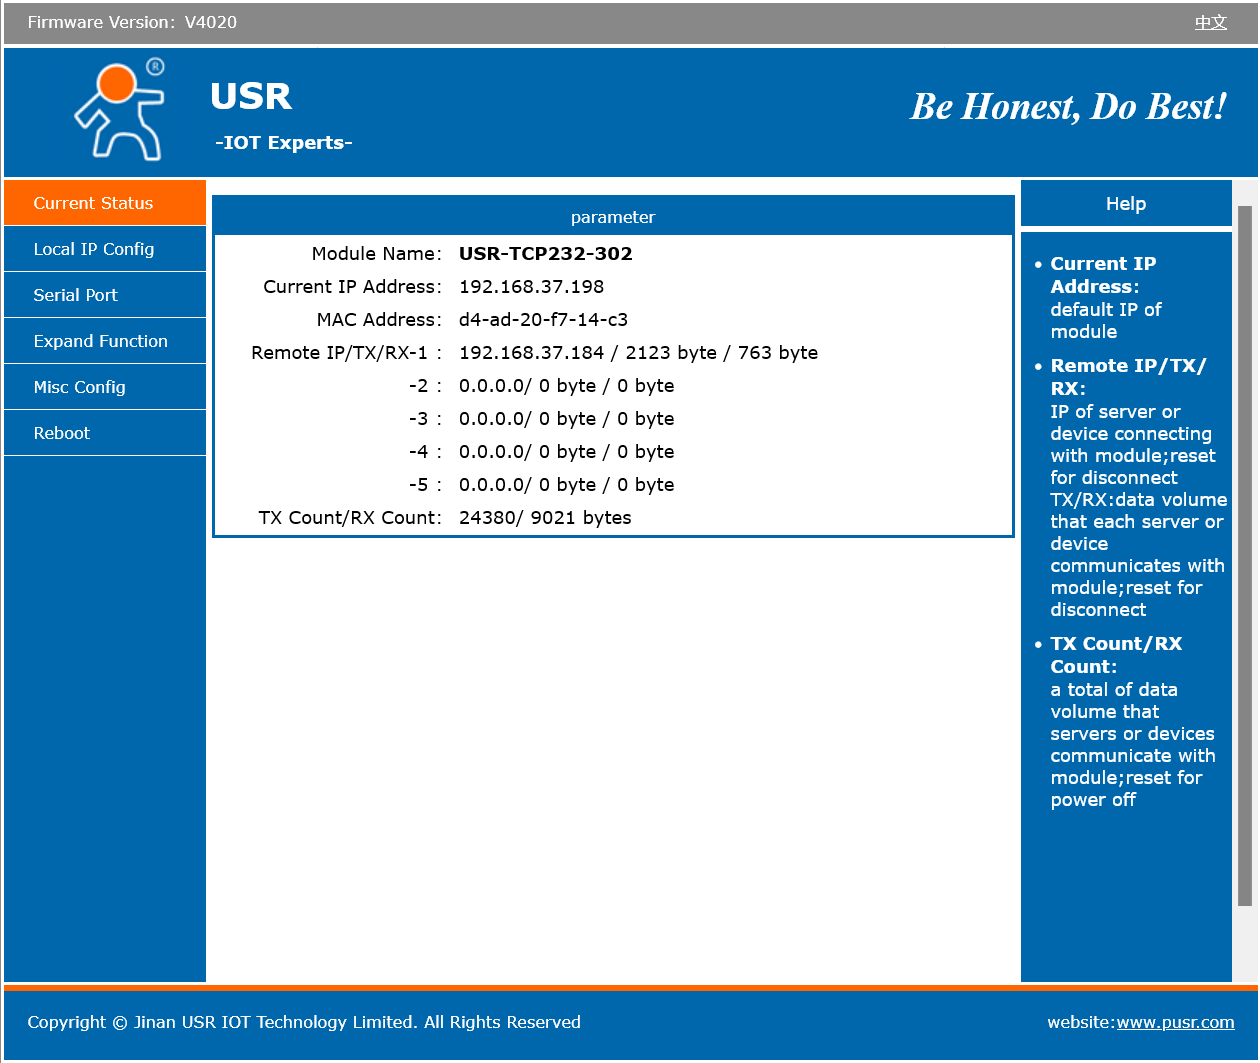The width and height of the screenshot is (1260, 1063).
Task: Click the Help panel header
Action: click(1126, 203)
